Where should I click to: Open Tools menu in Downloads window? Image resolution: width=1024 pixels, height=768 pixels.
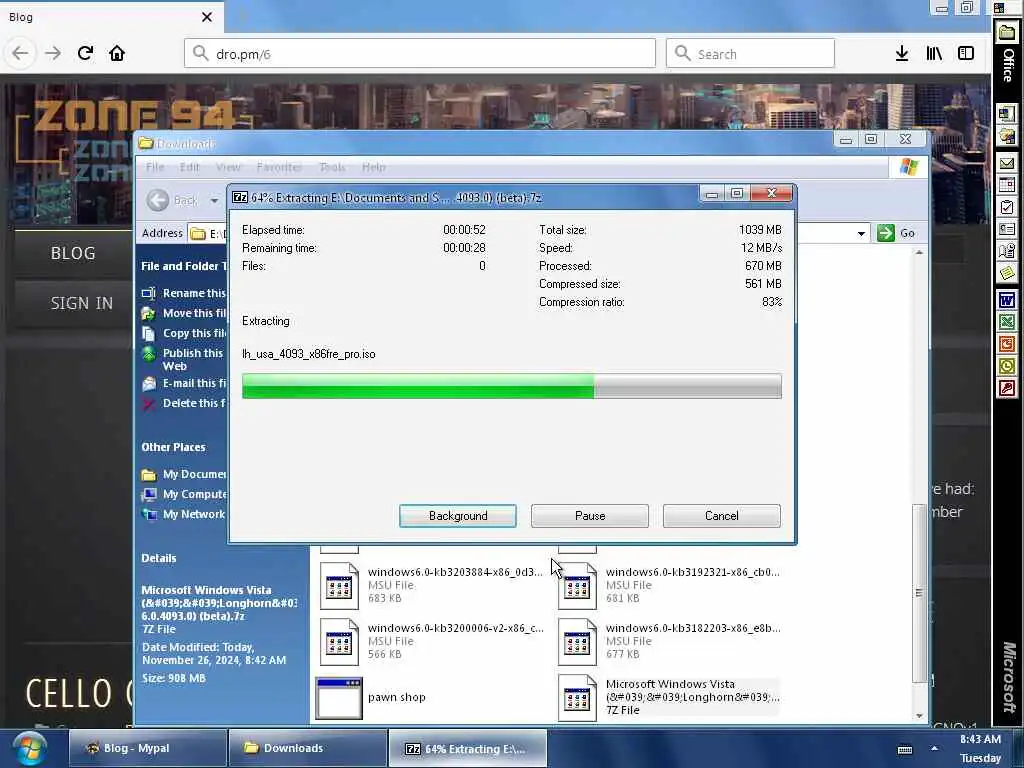pos(332,167)
